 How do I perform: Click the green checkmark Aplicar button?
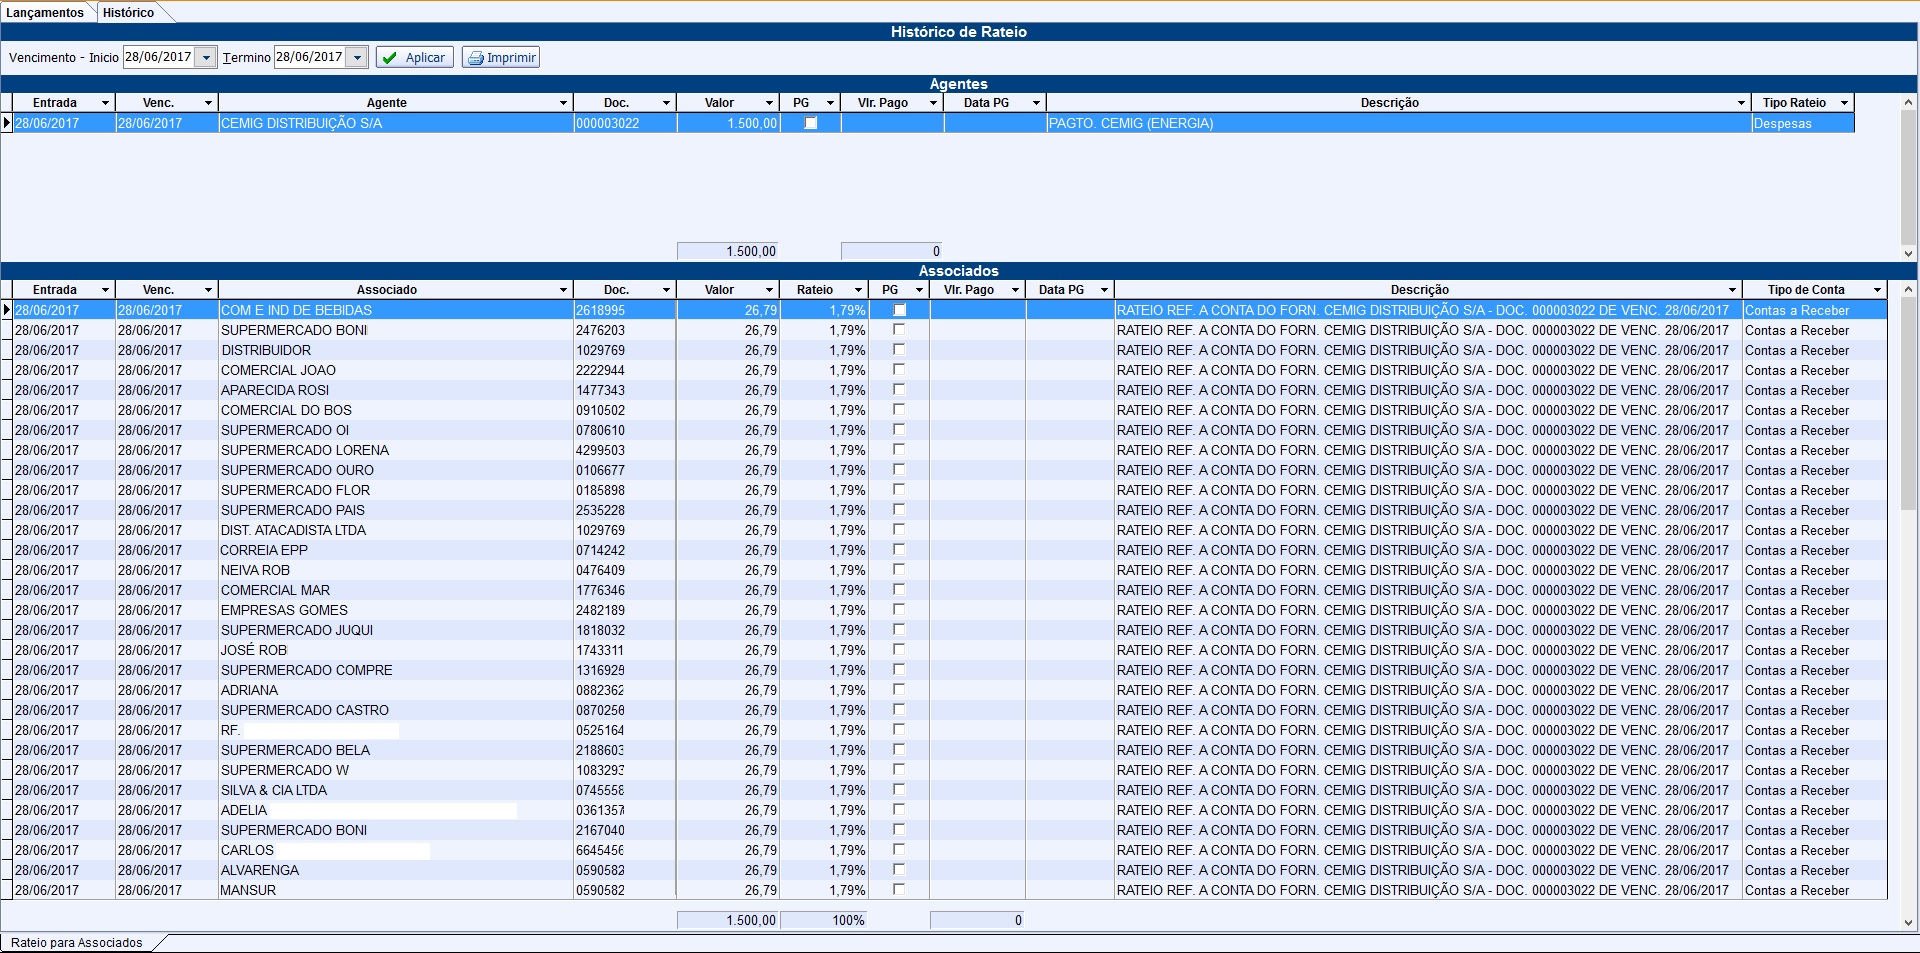(x=414, y=58)
